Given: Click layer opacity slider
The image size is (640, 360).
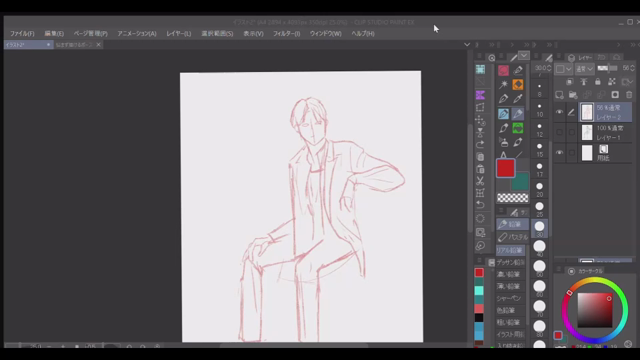Looking at the screenshot, I should tap(608, 69).
